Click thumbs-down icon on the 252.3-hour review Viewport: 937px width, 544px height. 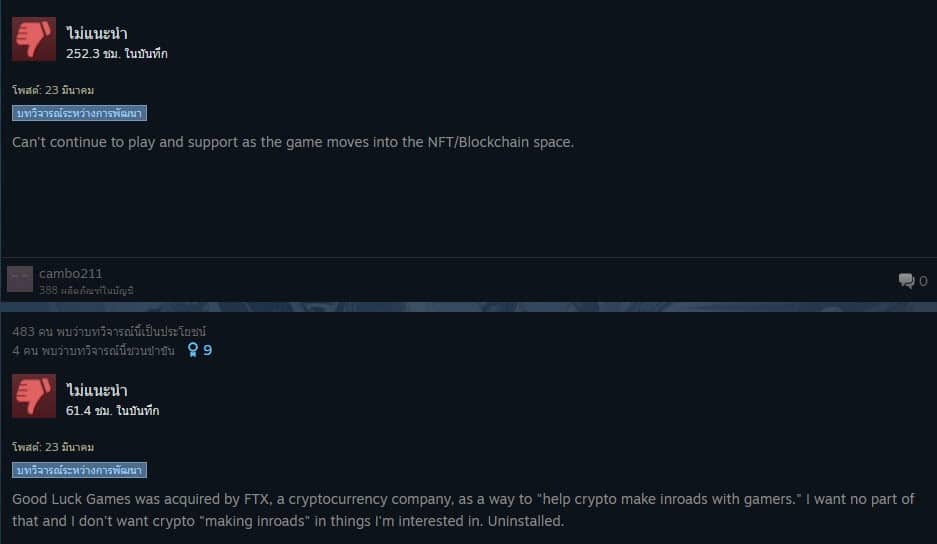pyautogui.click(x=34, y=39)
